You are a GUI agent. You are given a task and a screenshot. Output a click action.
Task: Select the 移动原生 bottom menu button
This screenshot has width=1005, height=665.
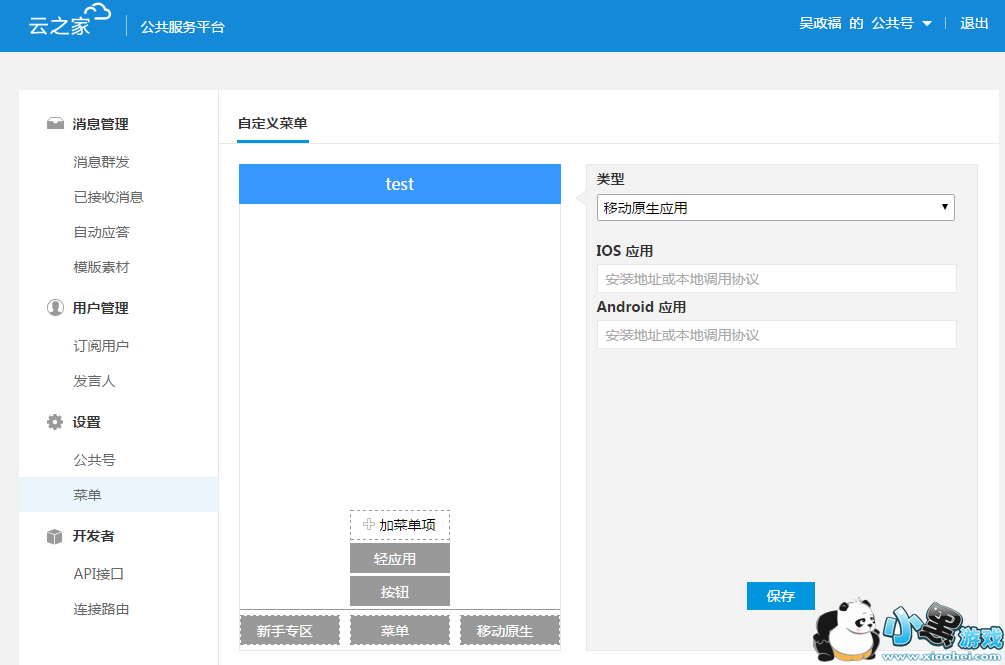[x=509, y=631]
